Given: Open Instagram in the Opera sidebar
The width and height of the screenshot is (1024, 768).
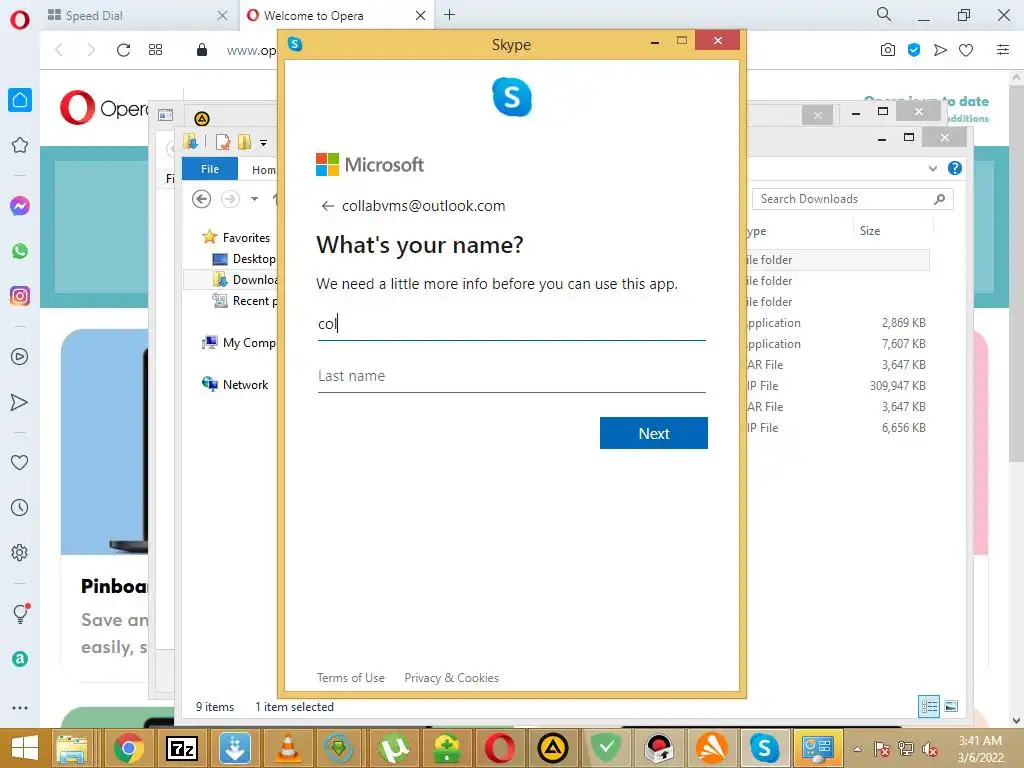Looking at the screenshot, I should pyautogui.click(x=20, y=296).
